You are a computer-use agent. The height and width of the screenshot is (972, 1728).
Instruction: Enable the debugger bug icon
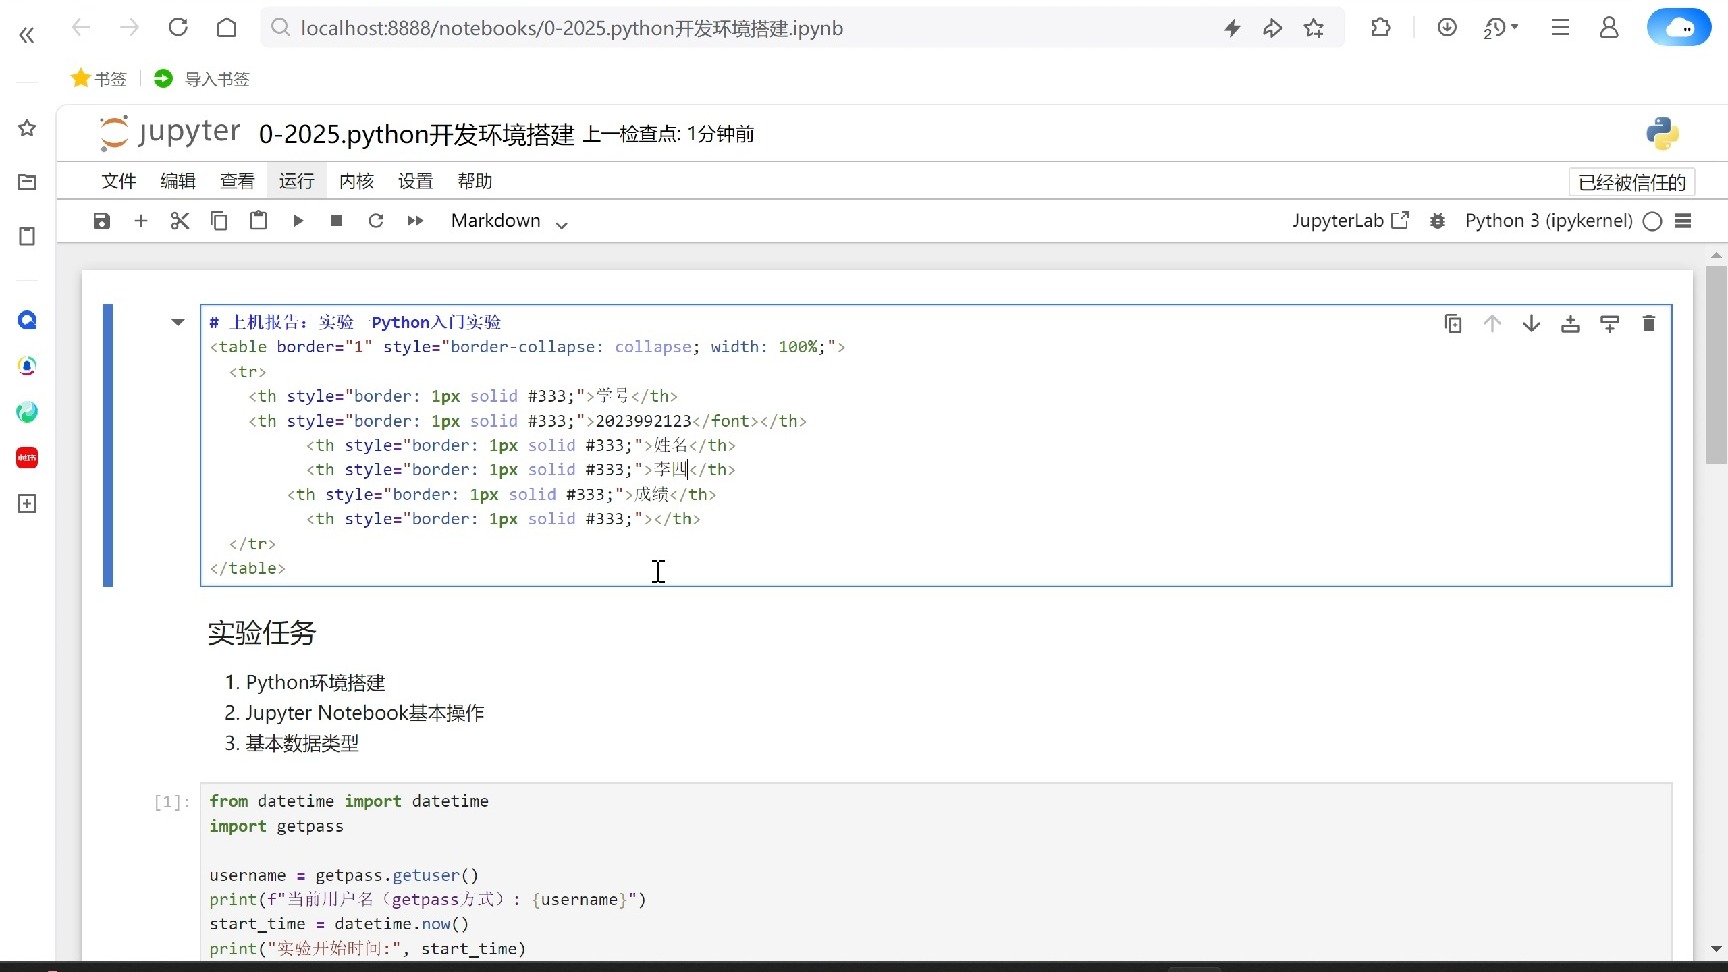coord(1437,221)
